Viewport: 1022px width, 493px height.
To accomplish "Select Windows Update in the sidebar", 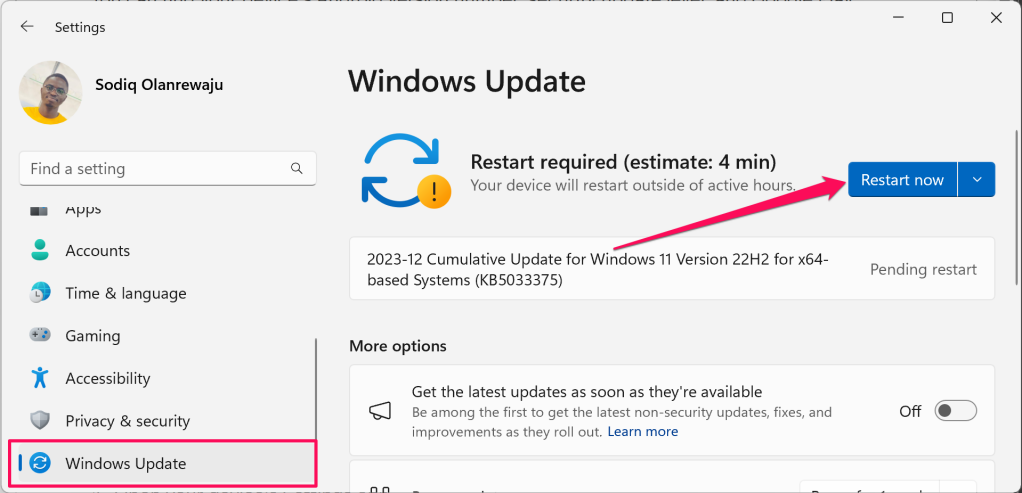I will [x=125, y=463].
